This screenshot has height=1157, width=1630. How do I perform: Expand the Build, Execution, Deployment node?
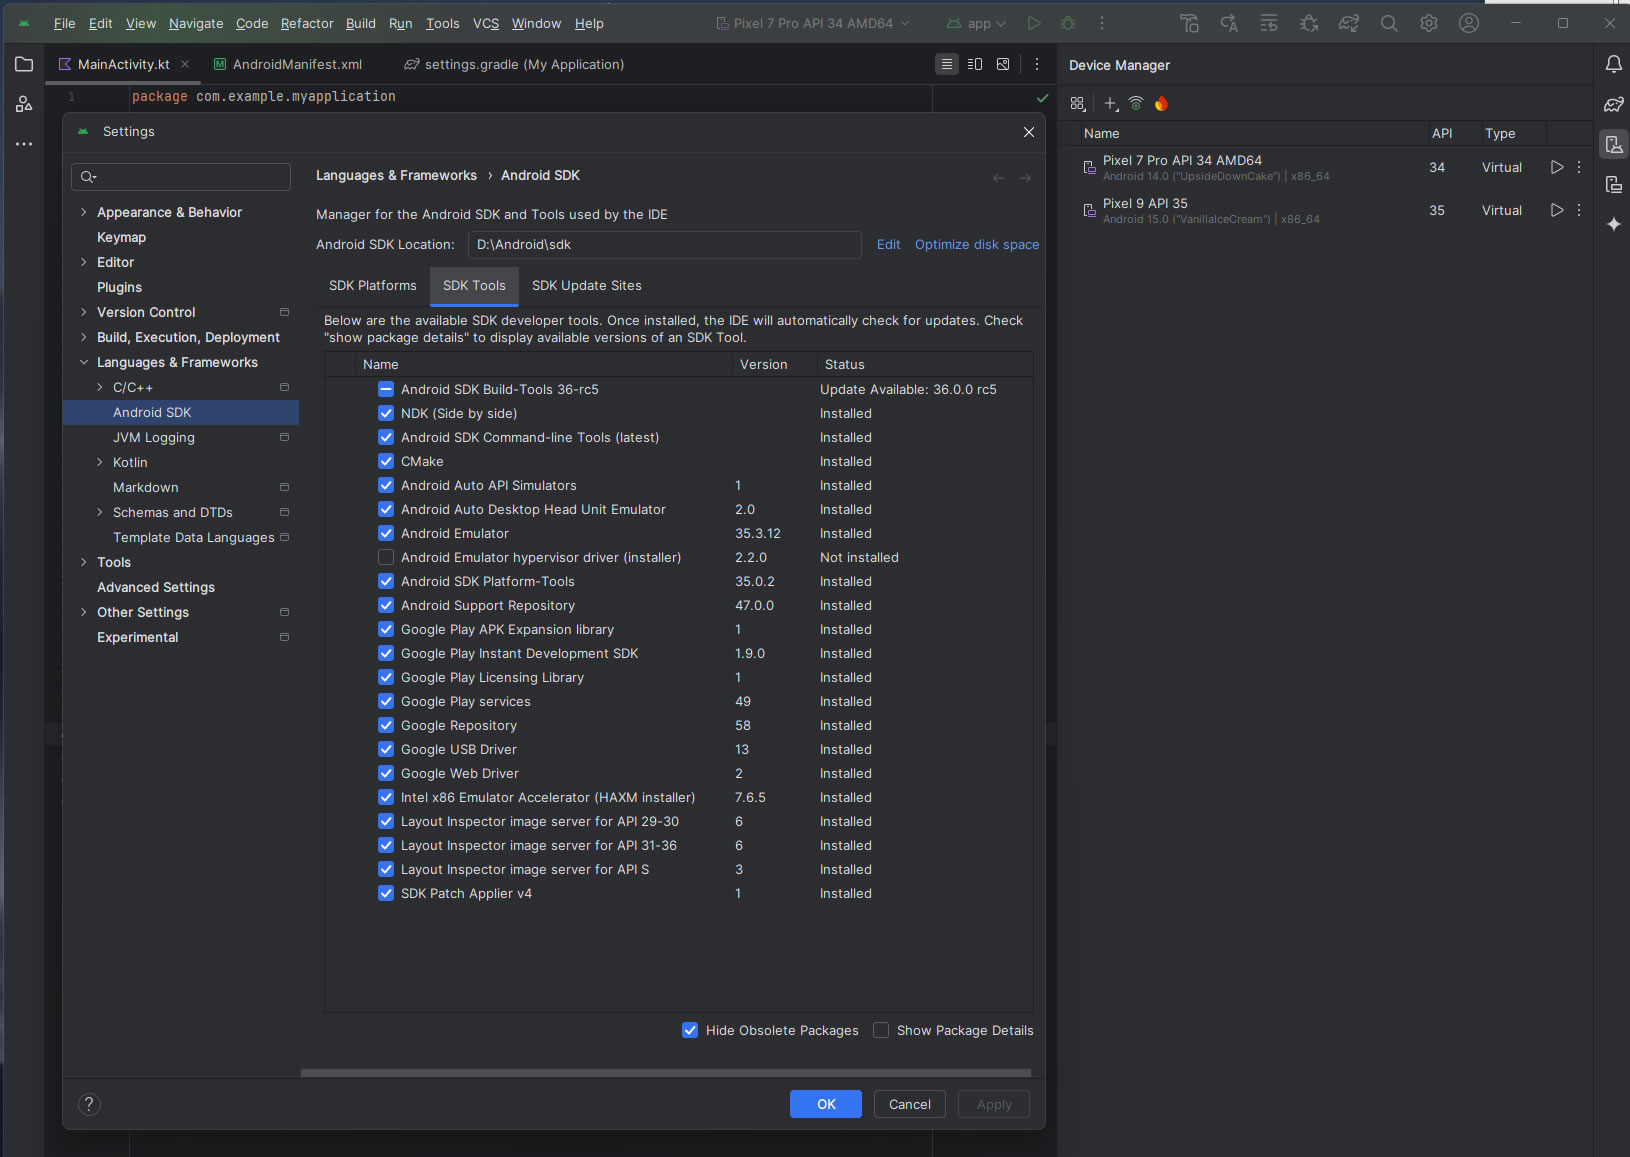tap(84, 337)
